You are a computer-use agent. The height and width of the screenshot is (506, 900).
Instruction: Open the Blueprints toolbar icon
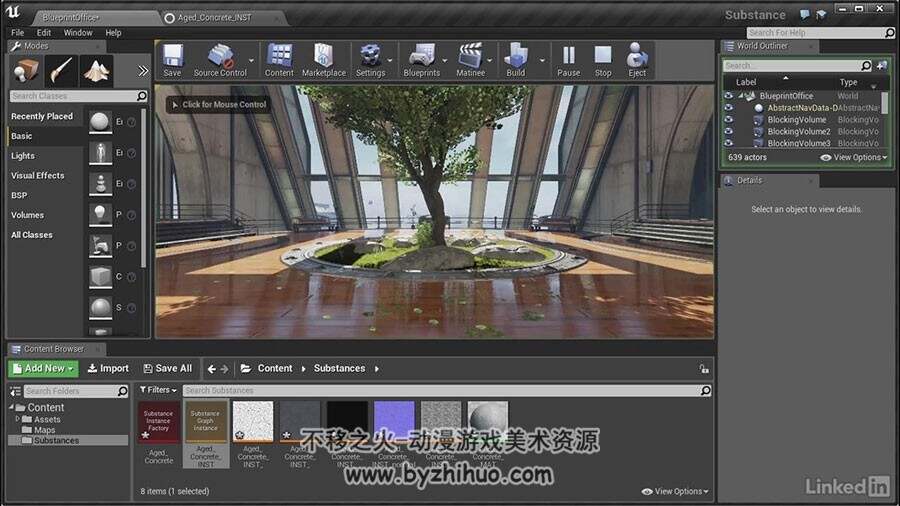point(421,60)
